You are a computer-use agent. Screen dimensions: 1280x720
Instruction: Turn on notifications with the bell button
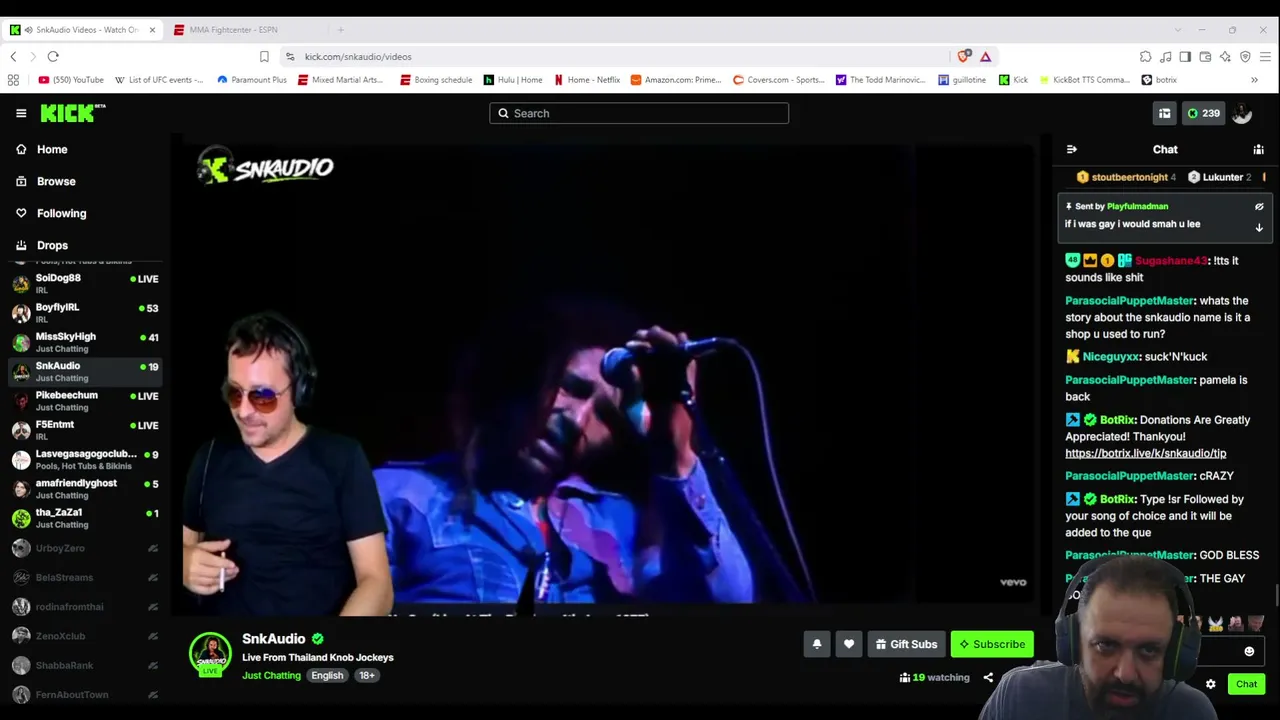[817, 645]
